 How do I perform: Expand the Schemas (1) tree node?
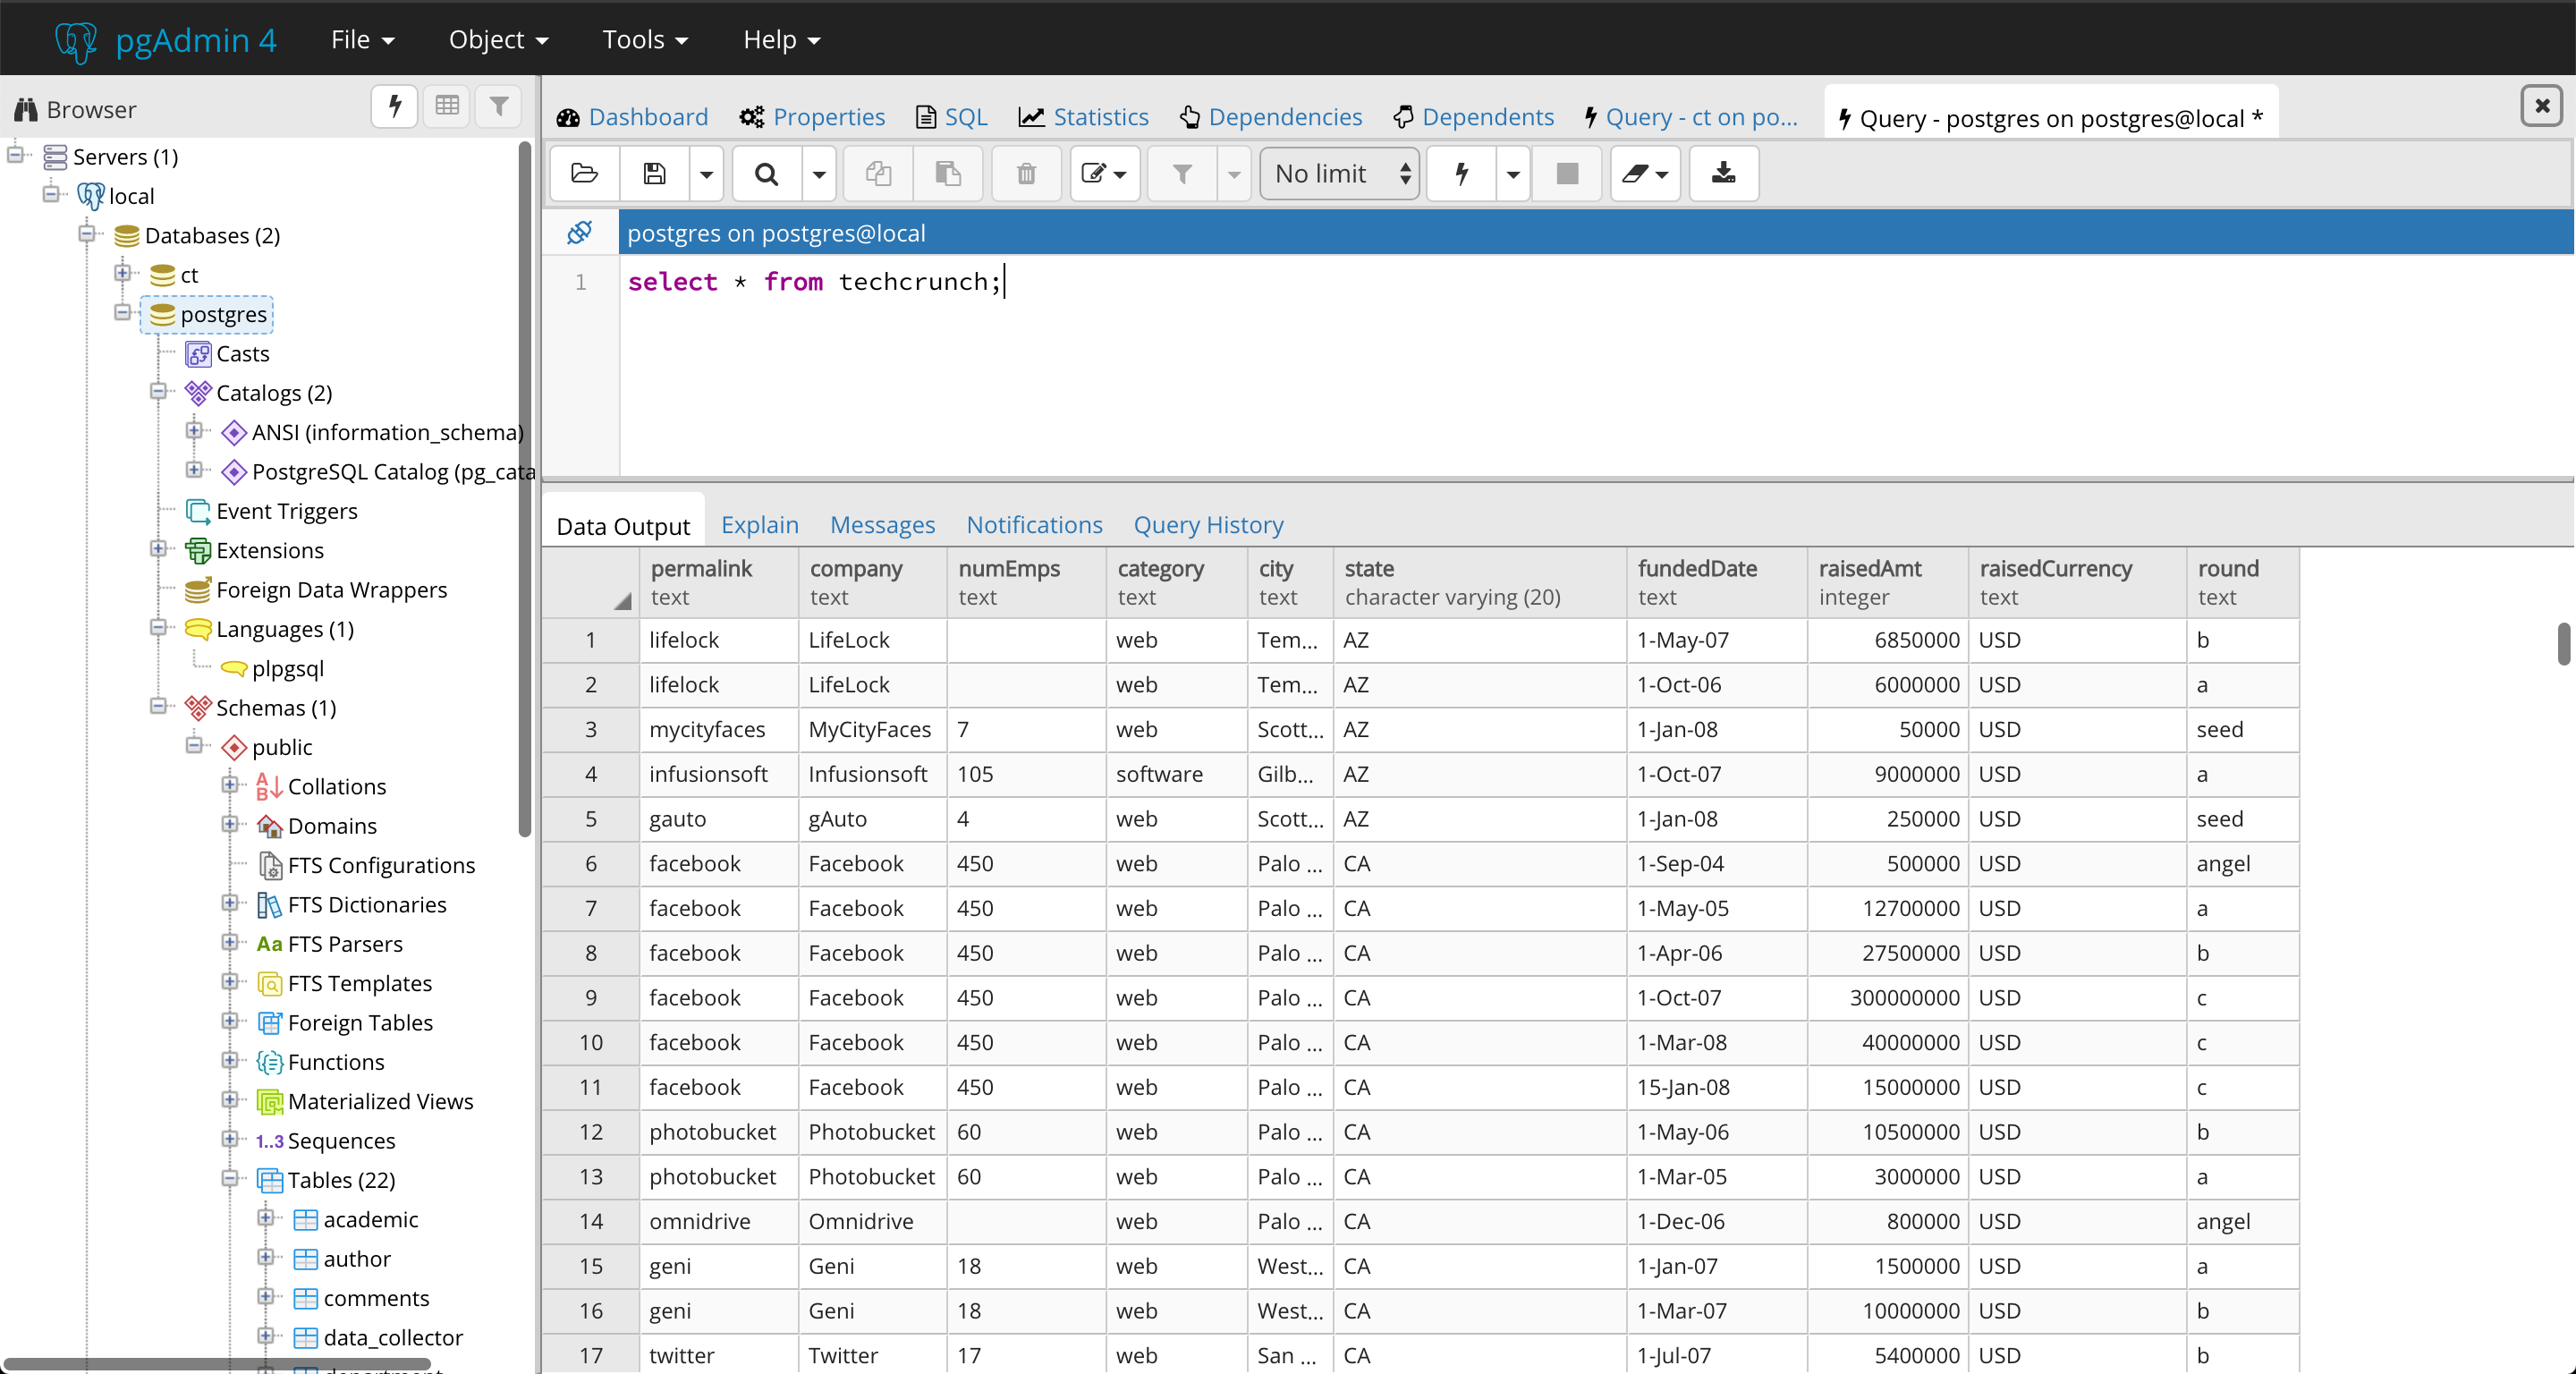[162, 706]
